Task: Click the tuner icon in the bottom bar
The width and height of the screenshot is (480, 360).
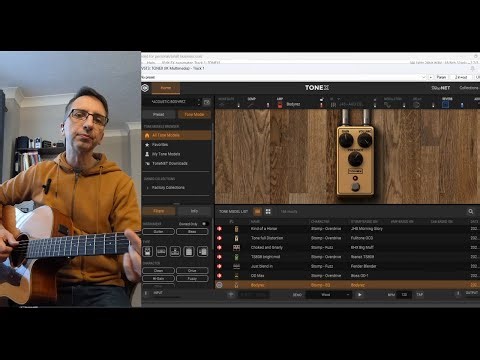Action: point(231,294)
